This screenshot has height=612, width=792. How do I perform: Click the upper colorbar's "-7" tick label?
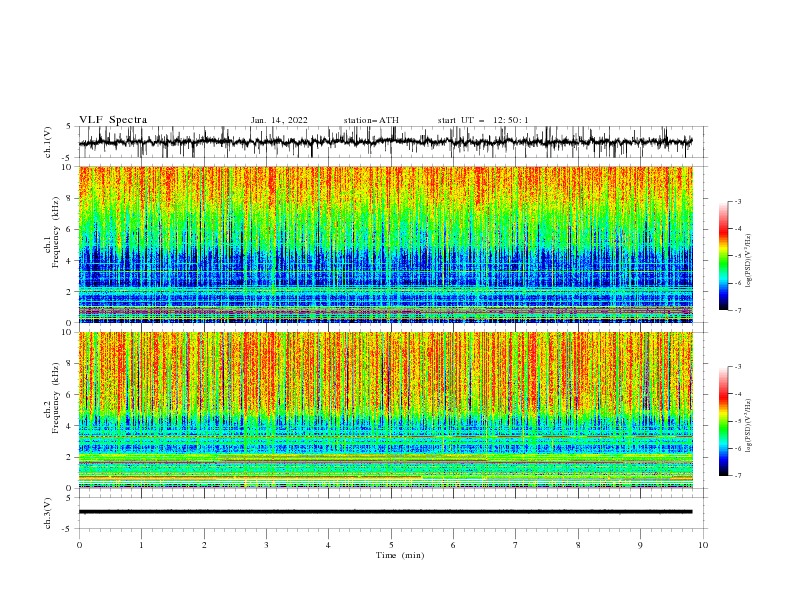pyautogui.click(x=738, y=310)
